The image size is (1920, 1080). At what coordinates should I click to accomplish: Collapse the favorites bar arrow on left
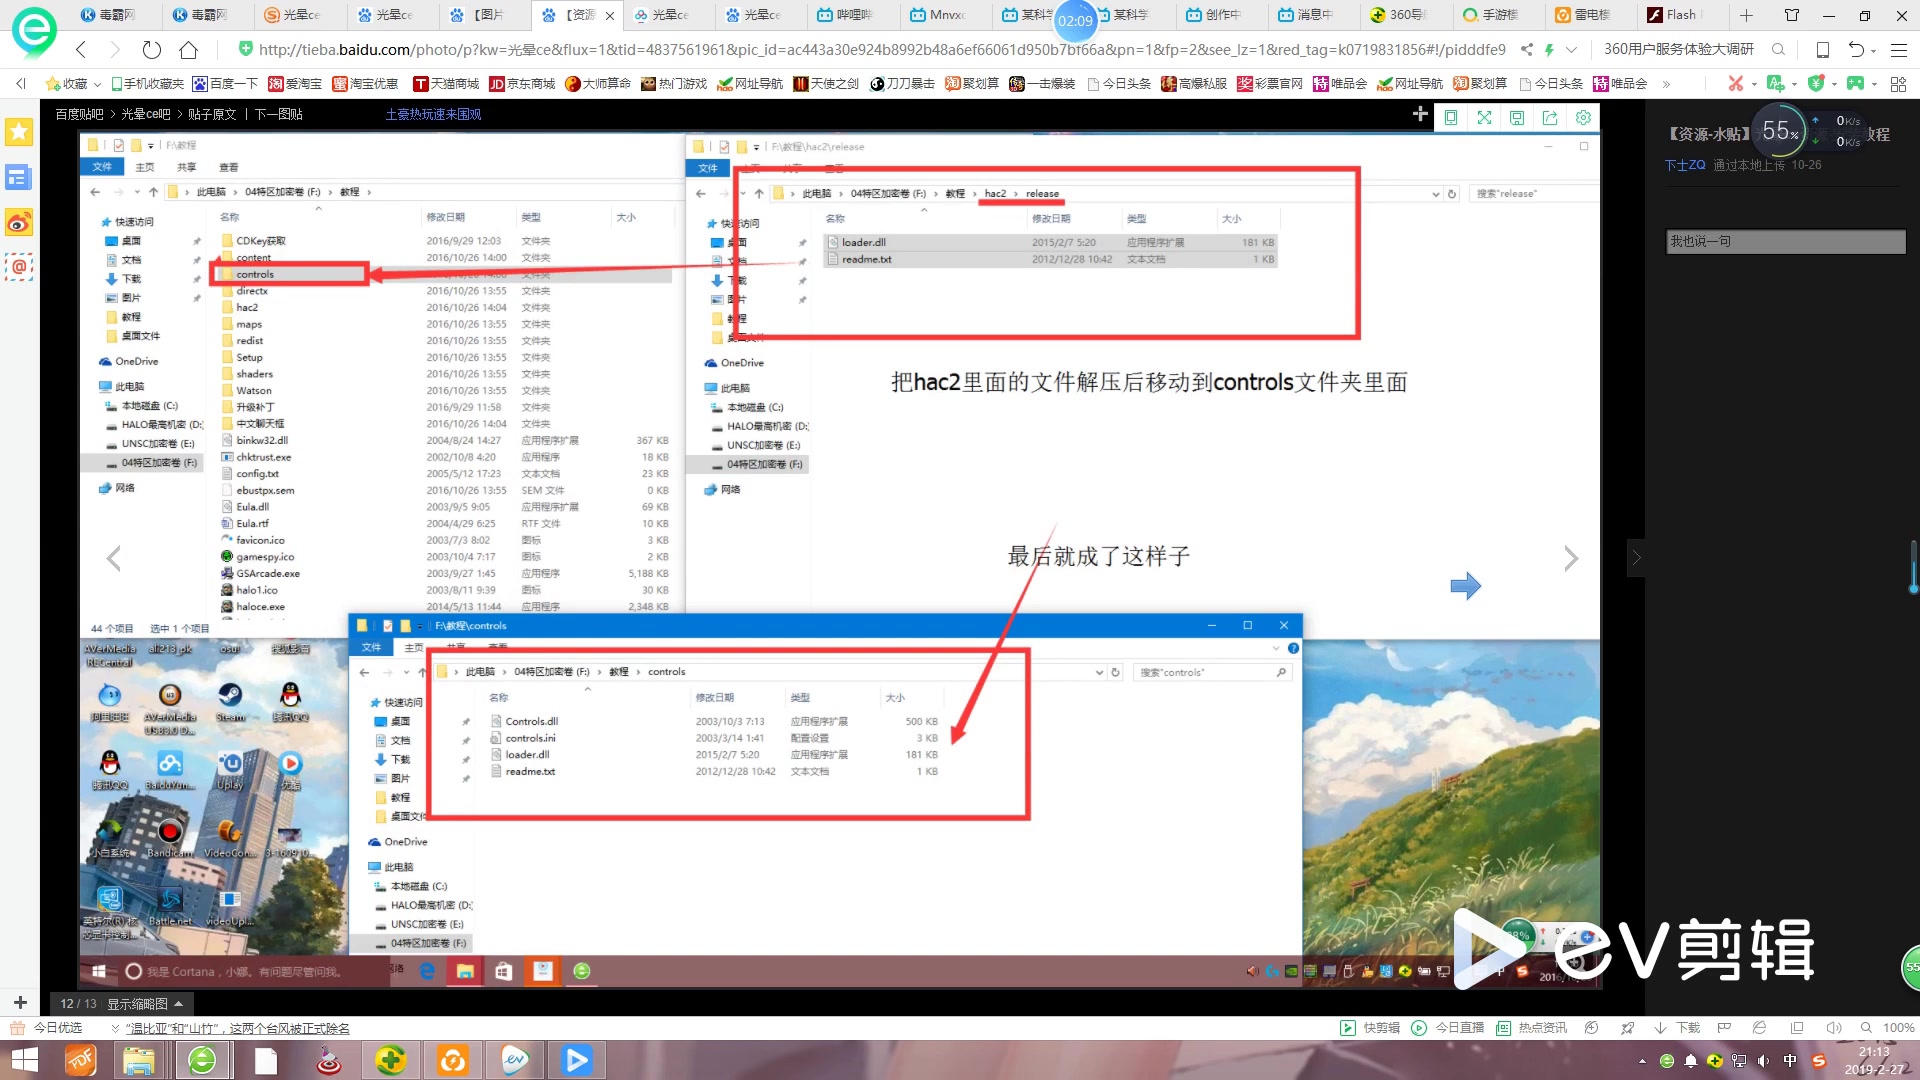[x=21, y=84]
